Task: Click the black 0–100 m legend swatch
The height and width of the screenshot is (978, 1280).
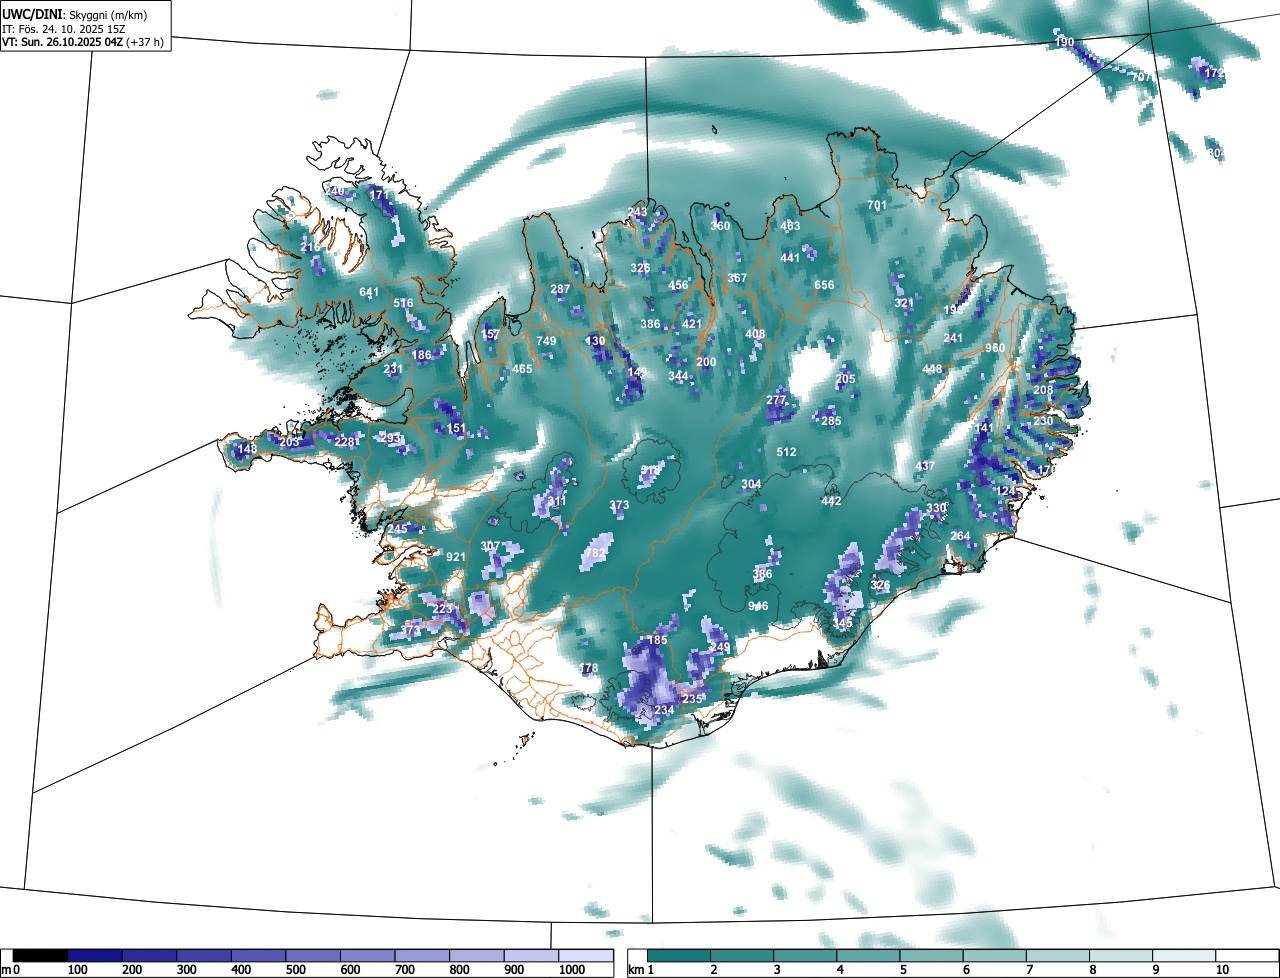Action: click(41, 956)
